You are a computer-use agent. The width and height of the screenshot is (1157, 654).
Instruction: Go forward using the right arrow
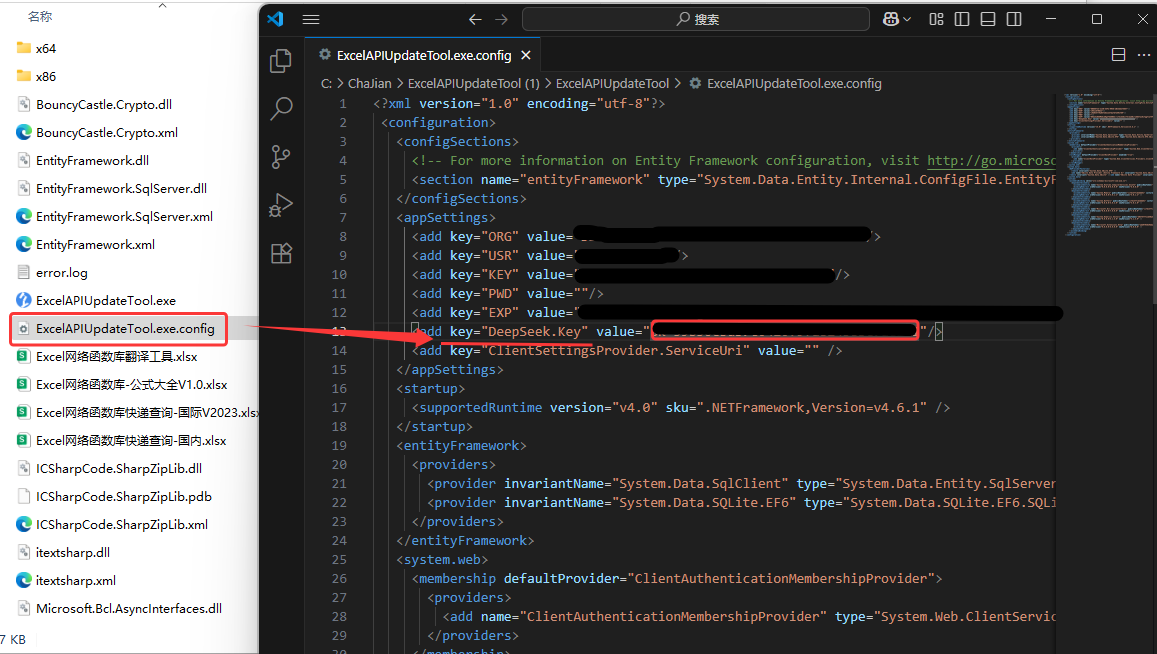tap(502, 19)
